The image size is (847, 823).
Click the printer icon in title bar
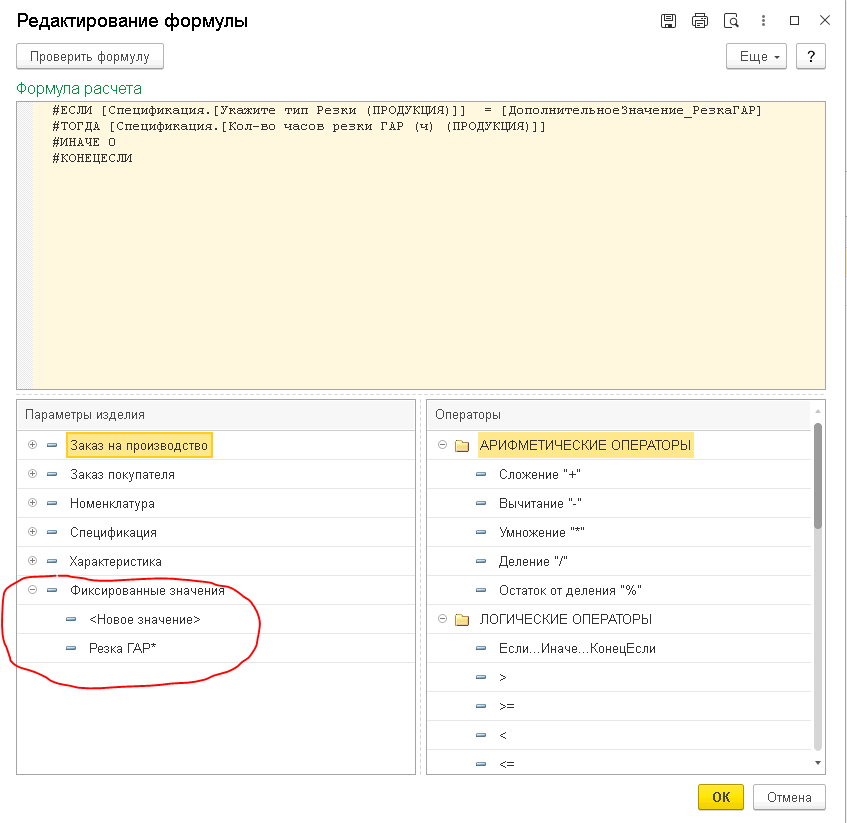700,21
